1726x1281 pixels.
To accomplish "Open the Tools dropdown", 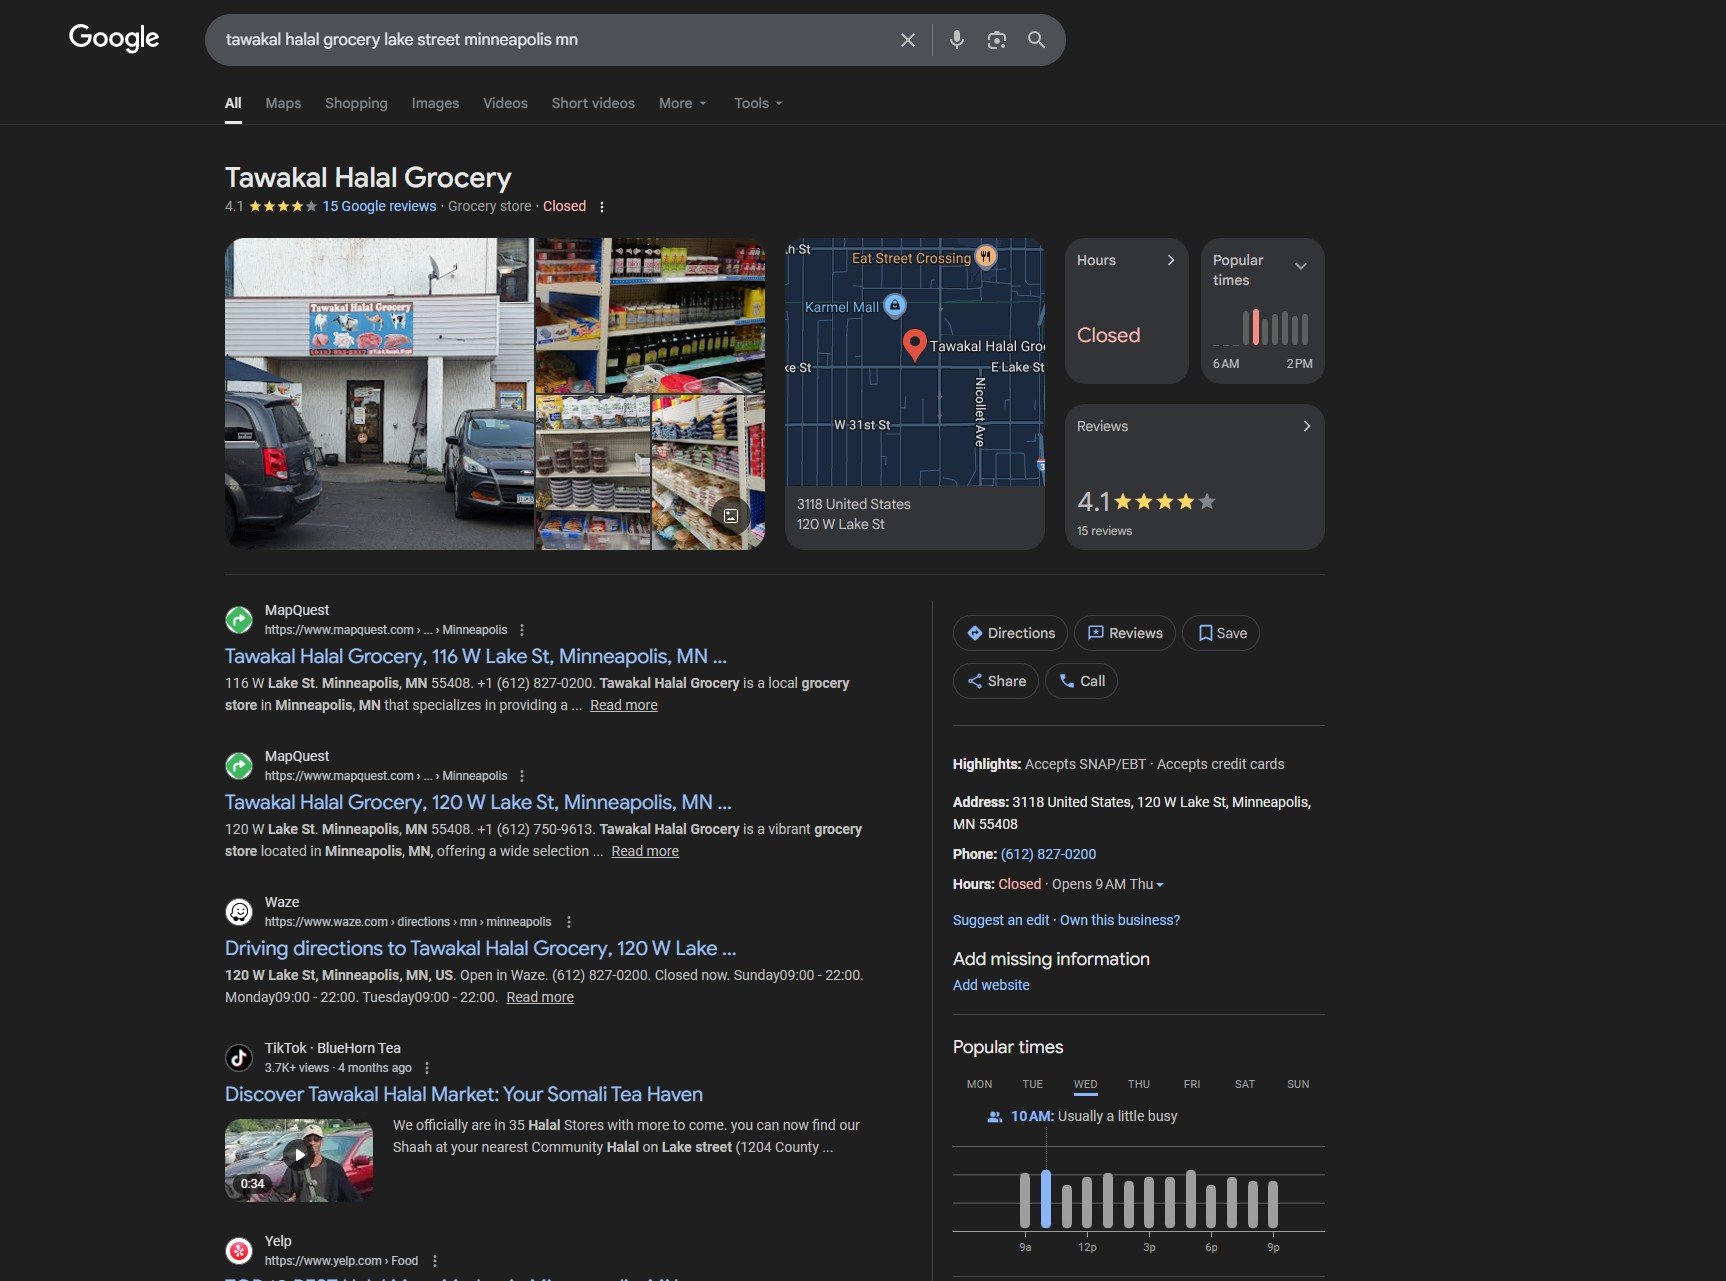I will [757, 103].
